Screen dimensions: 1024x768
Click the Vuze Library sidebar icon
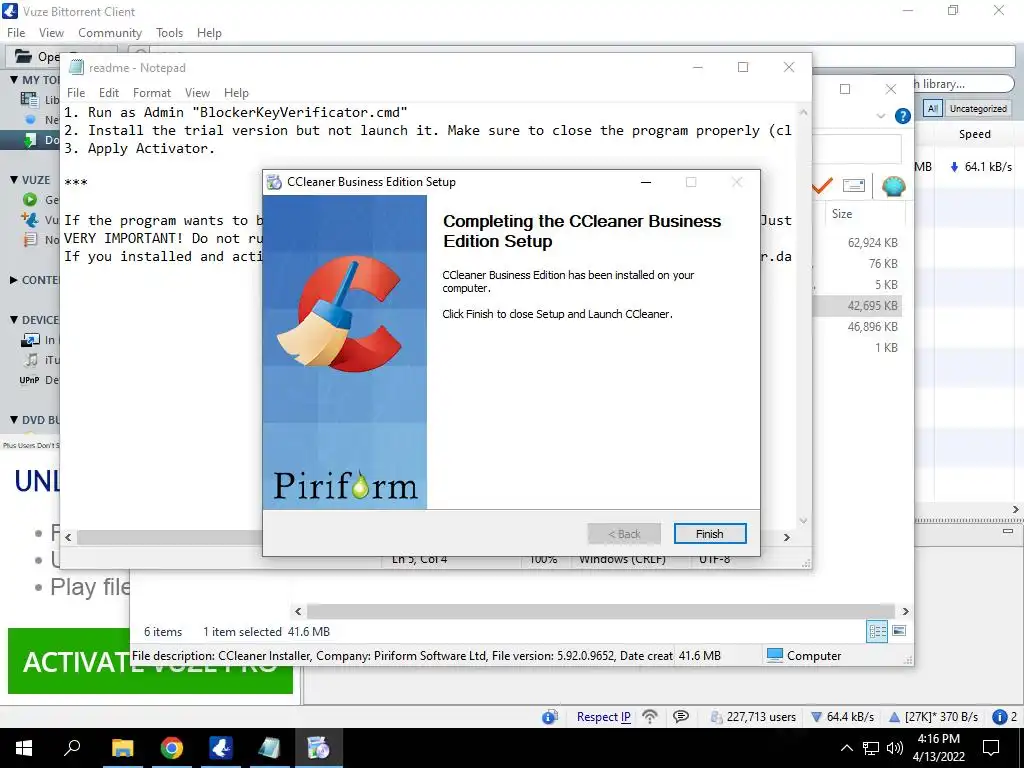point(29,99)
